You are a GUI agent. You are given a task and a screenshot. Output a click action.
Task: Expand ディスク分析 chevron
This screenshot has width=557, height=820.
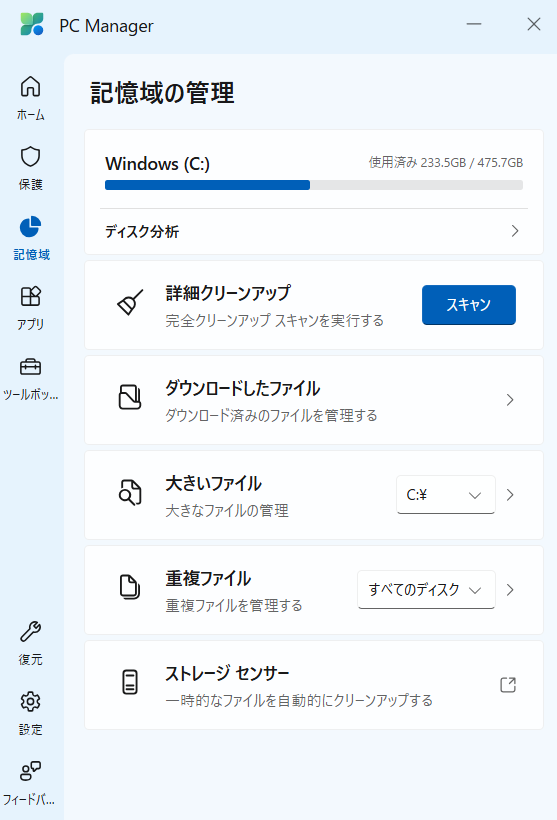(x=515, y=231)
